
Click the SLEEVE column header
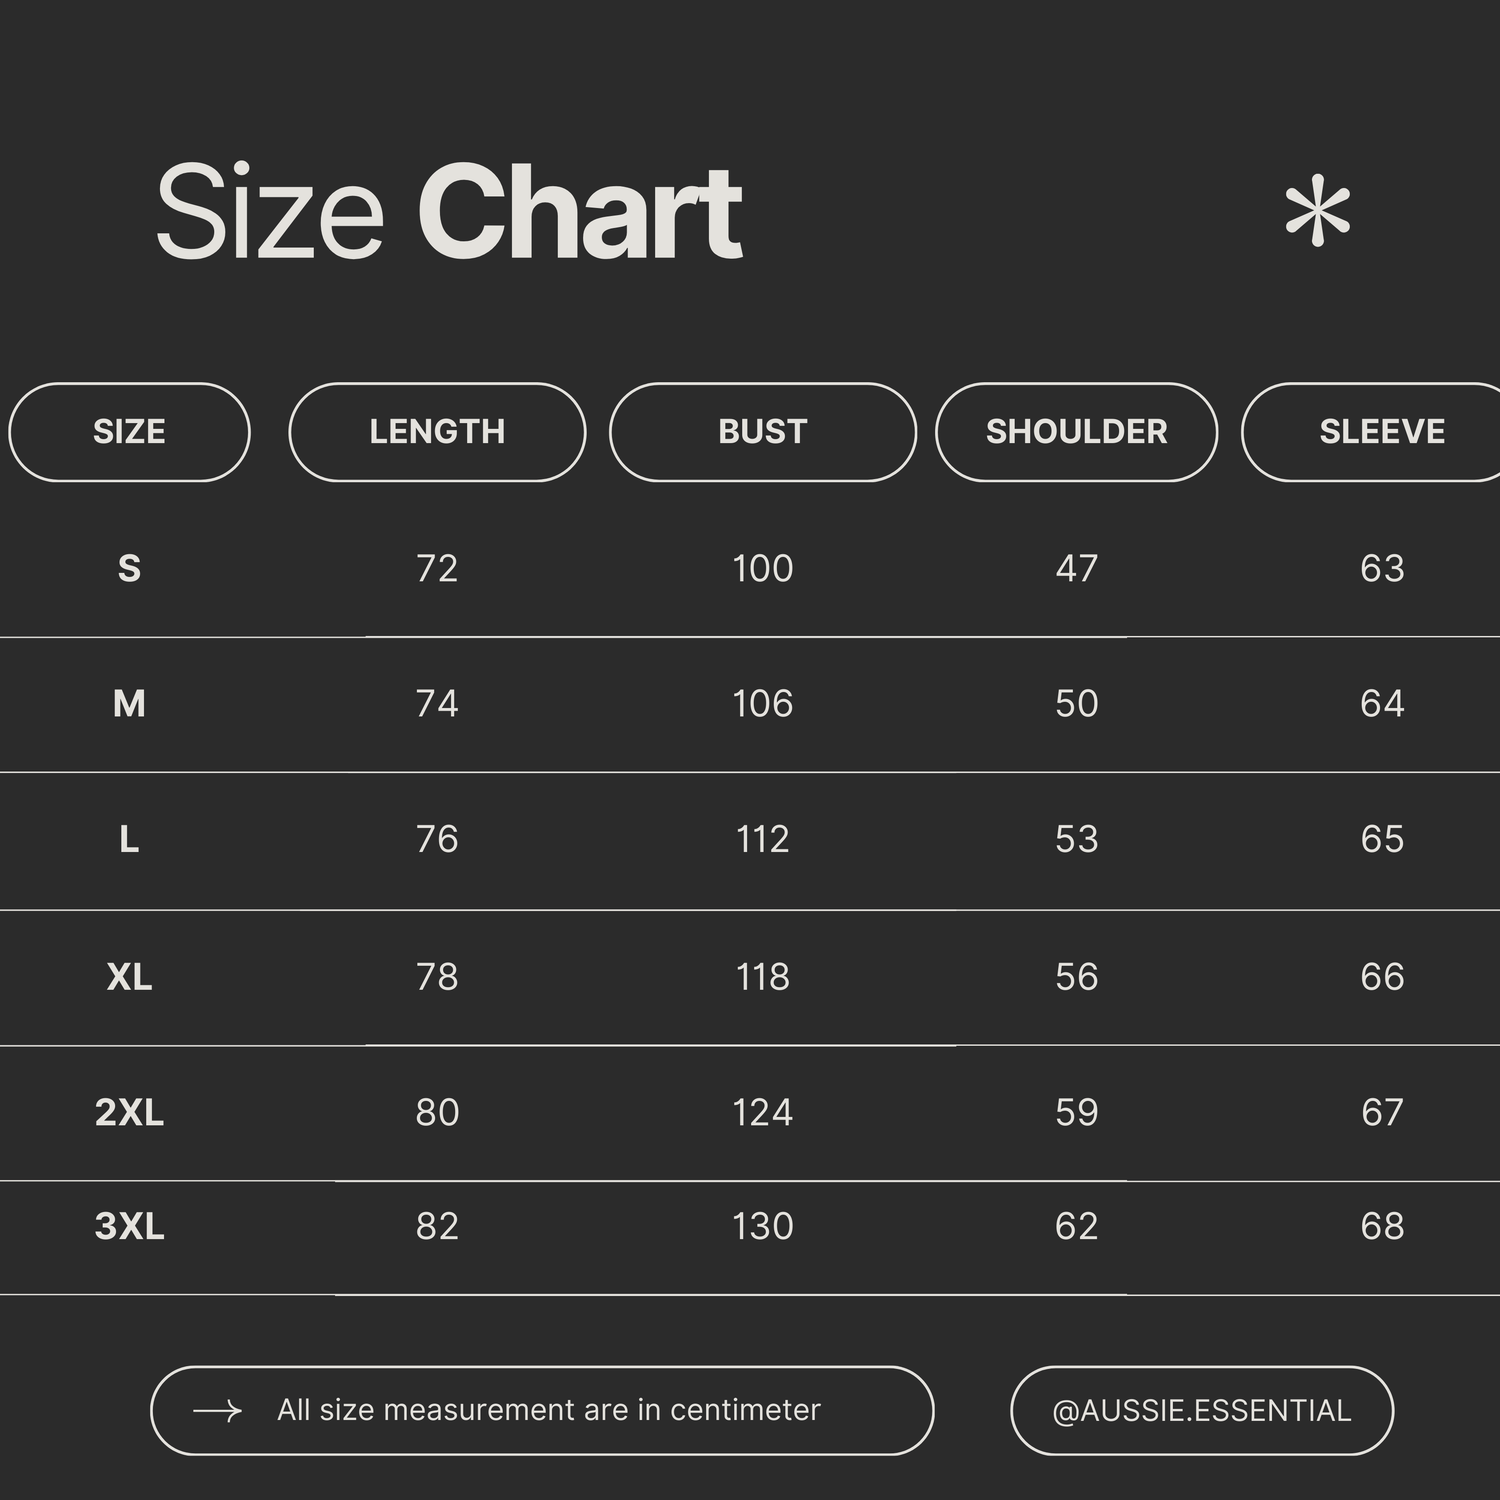(x=1381, y=432)
